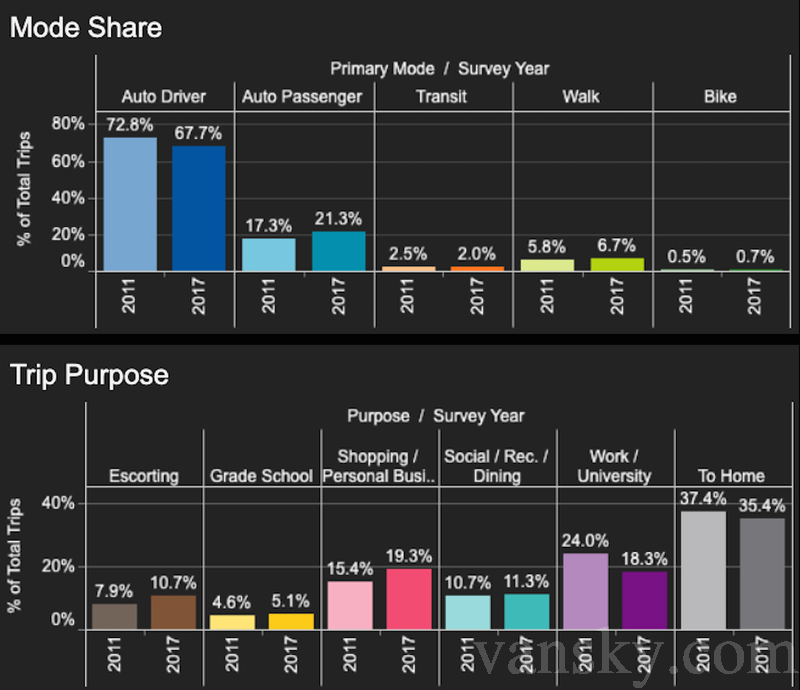Click the Auto Driver 2011 light blue bar
This screenshot has height=690, width=800.
(x=130, y=204)
